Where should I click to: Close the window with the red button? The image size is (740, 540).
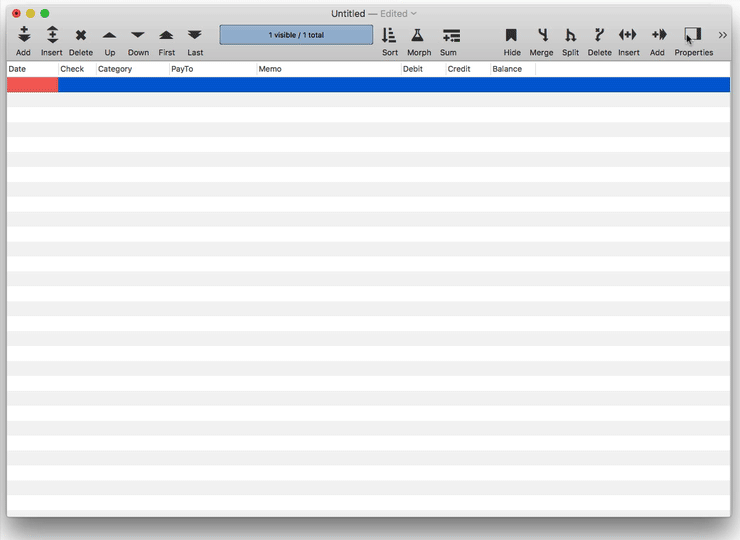[17, 14]
